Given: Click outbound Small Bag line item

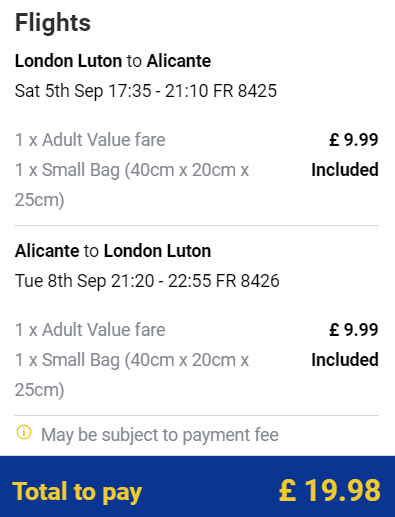Looking at the screenshot, I should tap(132, 185).
